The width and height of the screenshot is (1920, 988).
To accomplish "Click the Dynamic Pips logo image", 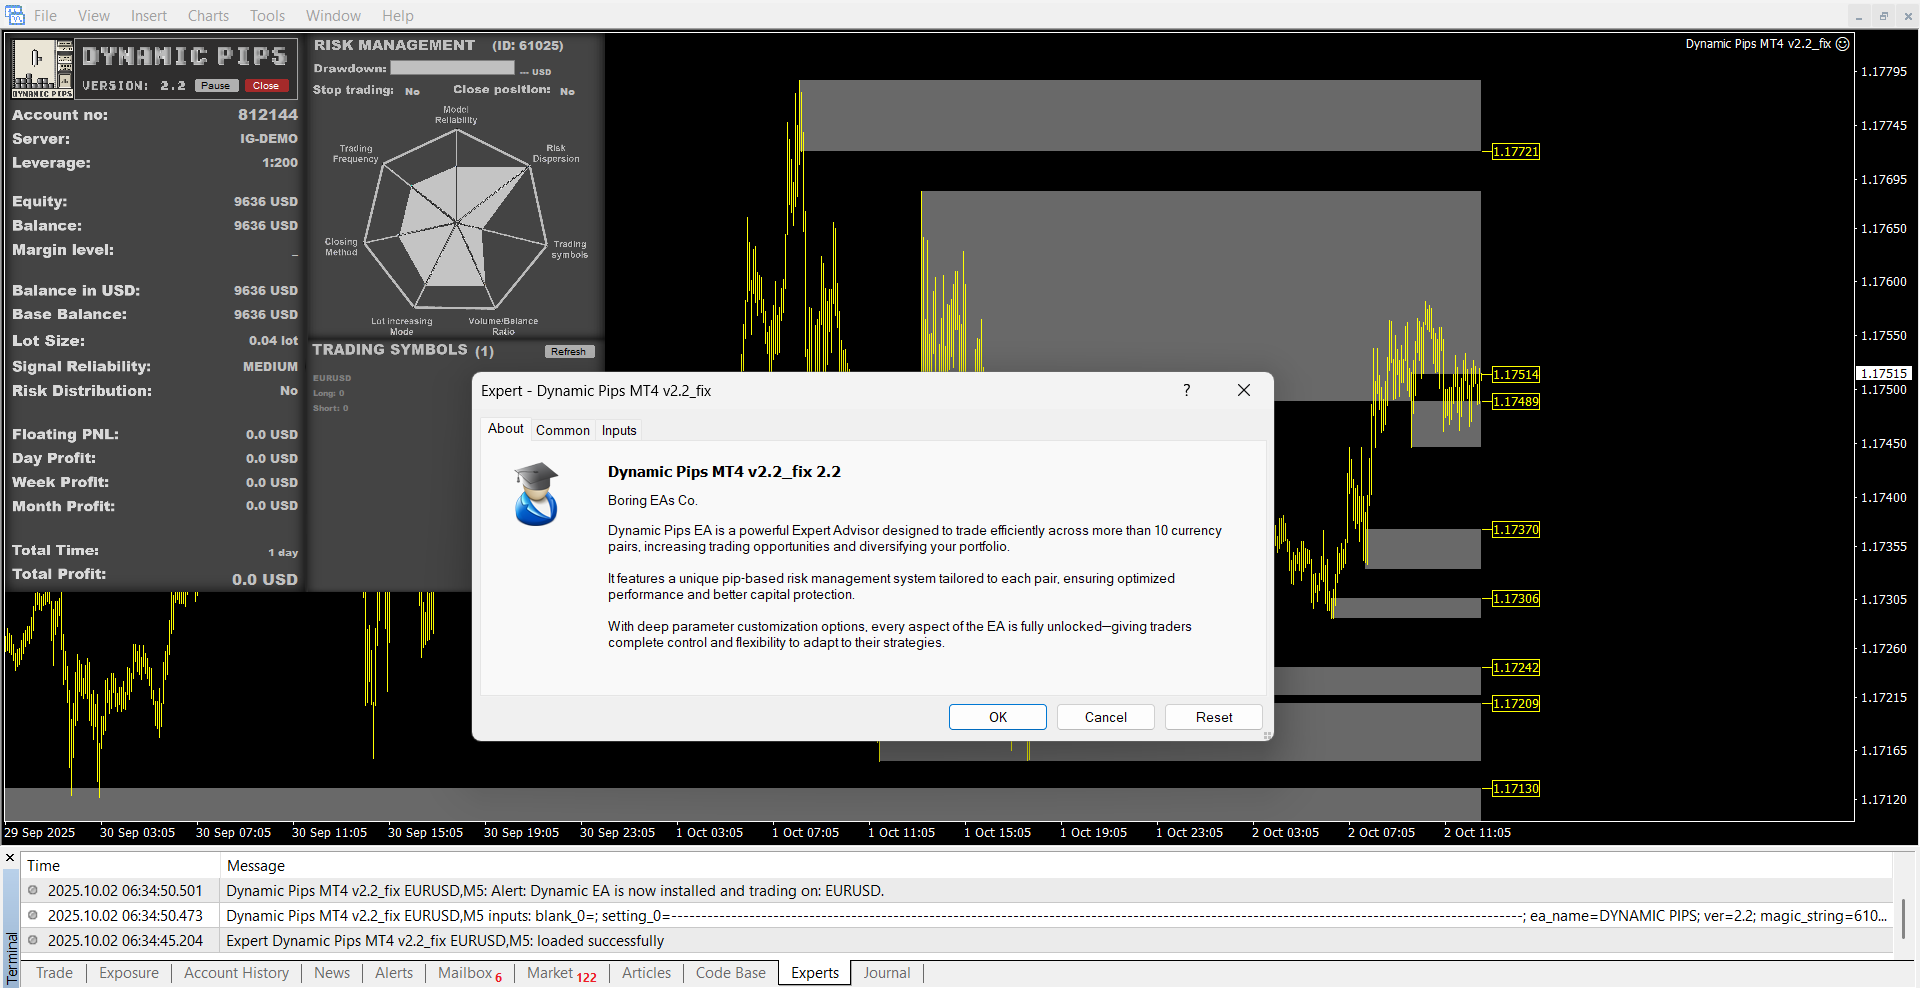I will tap(42, 68).
